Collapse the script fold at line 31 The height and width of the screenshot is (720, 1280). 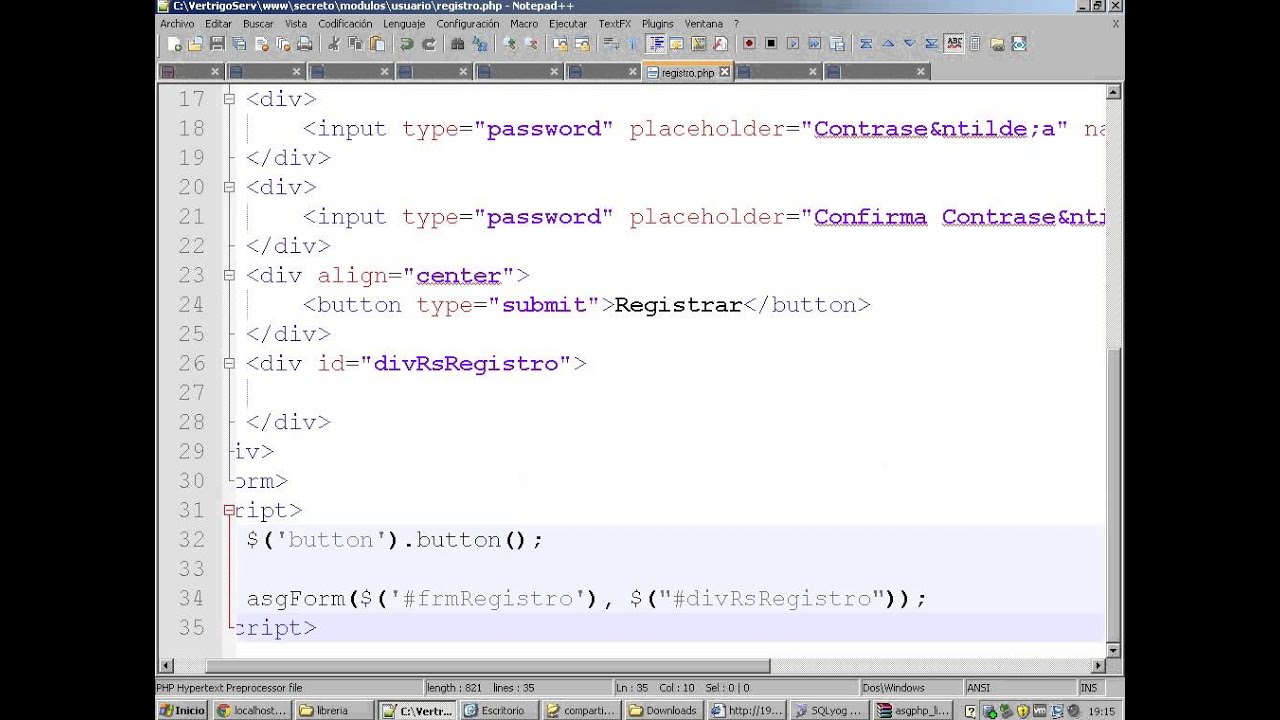point(229,510)
